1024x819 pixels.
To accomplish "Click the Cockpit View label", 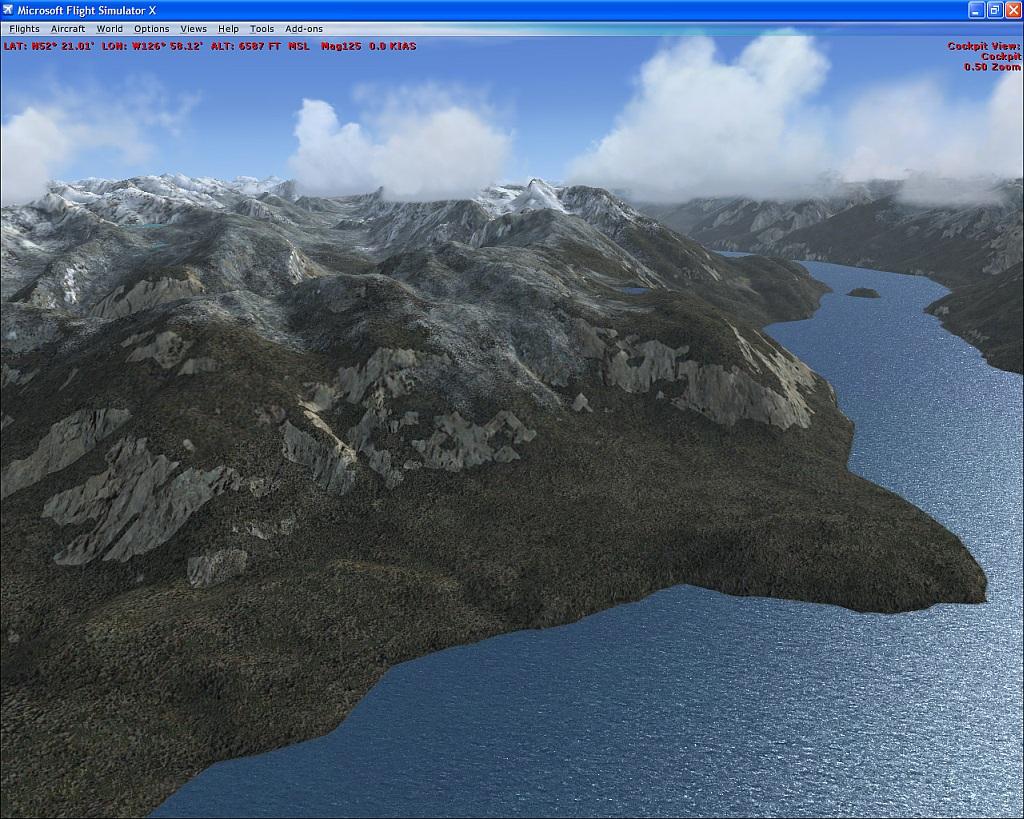I will (984, 46).
